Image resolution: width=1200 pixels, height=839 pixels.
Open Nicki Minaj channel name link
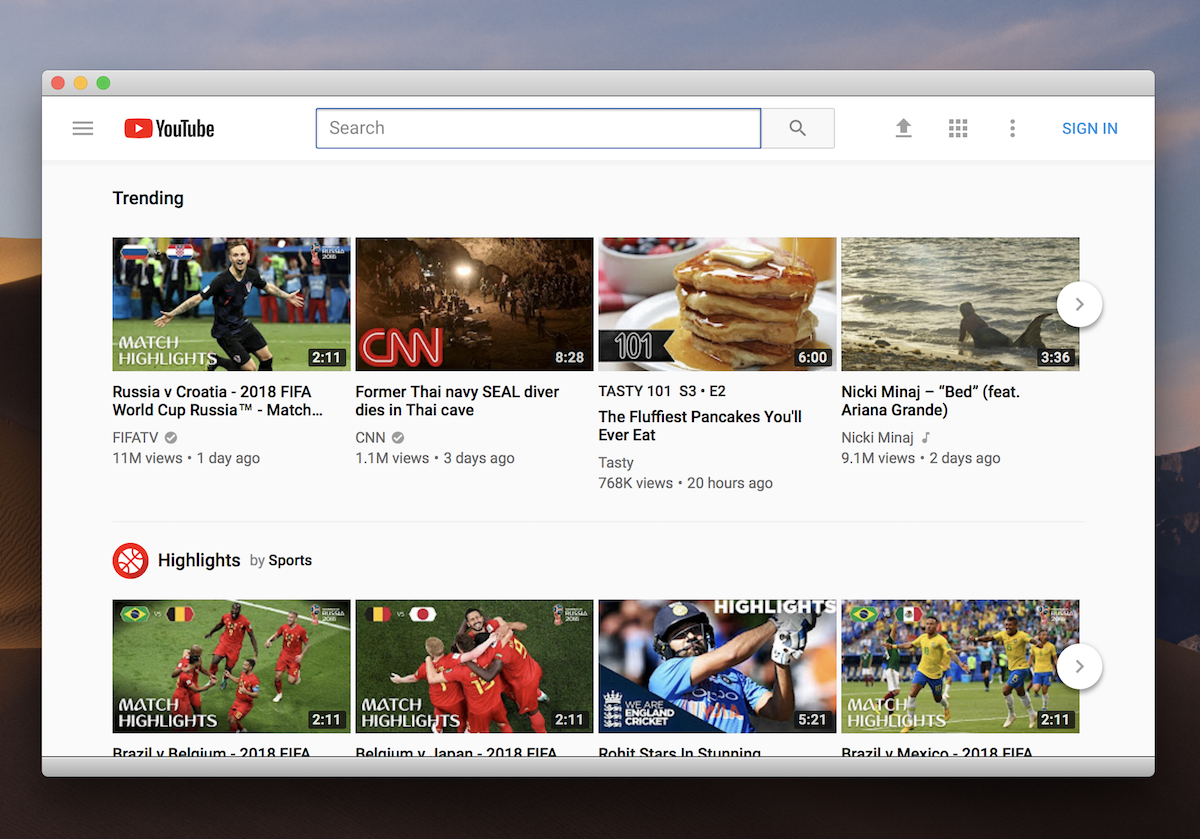pos(877,438)
